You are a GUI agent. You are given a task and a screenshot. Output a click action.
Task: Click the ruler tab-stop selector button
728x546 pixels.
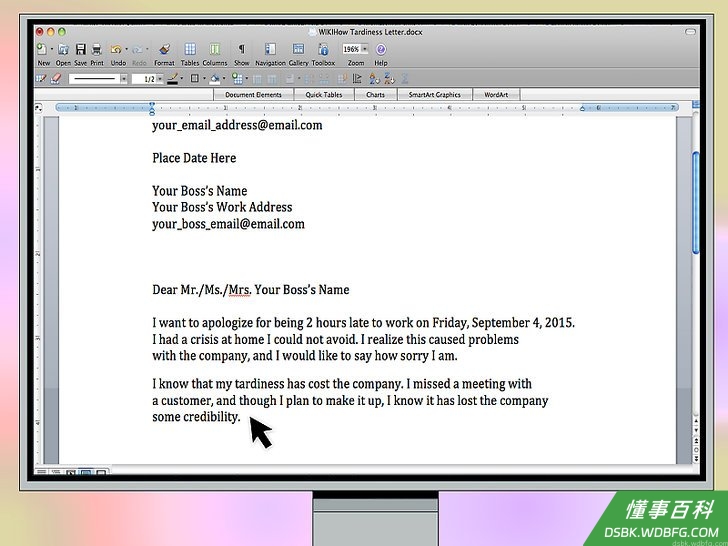coord(38,108)
